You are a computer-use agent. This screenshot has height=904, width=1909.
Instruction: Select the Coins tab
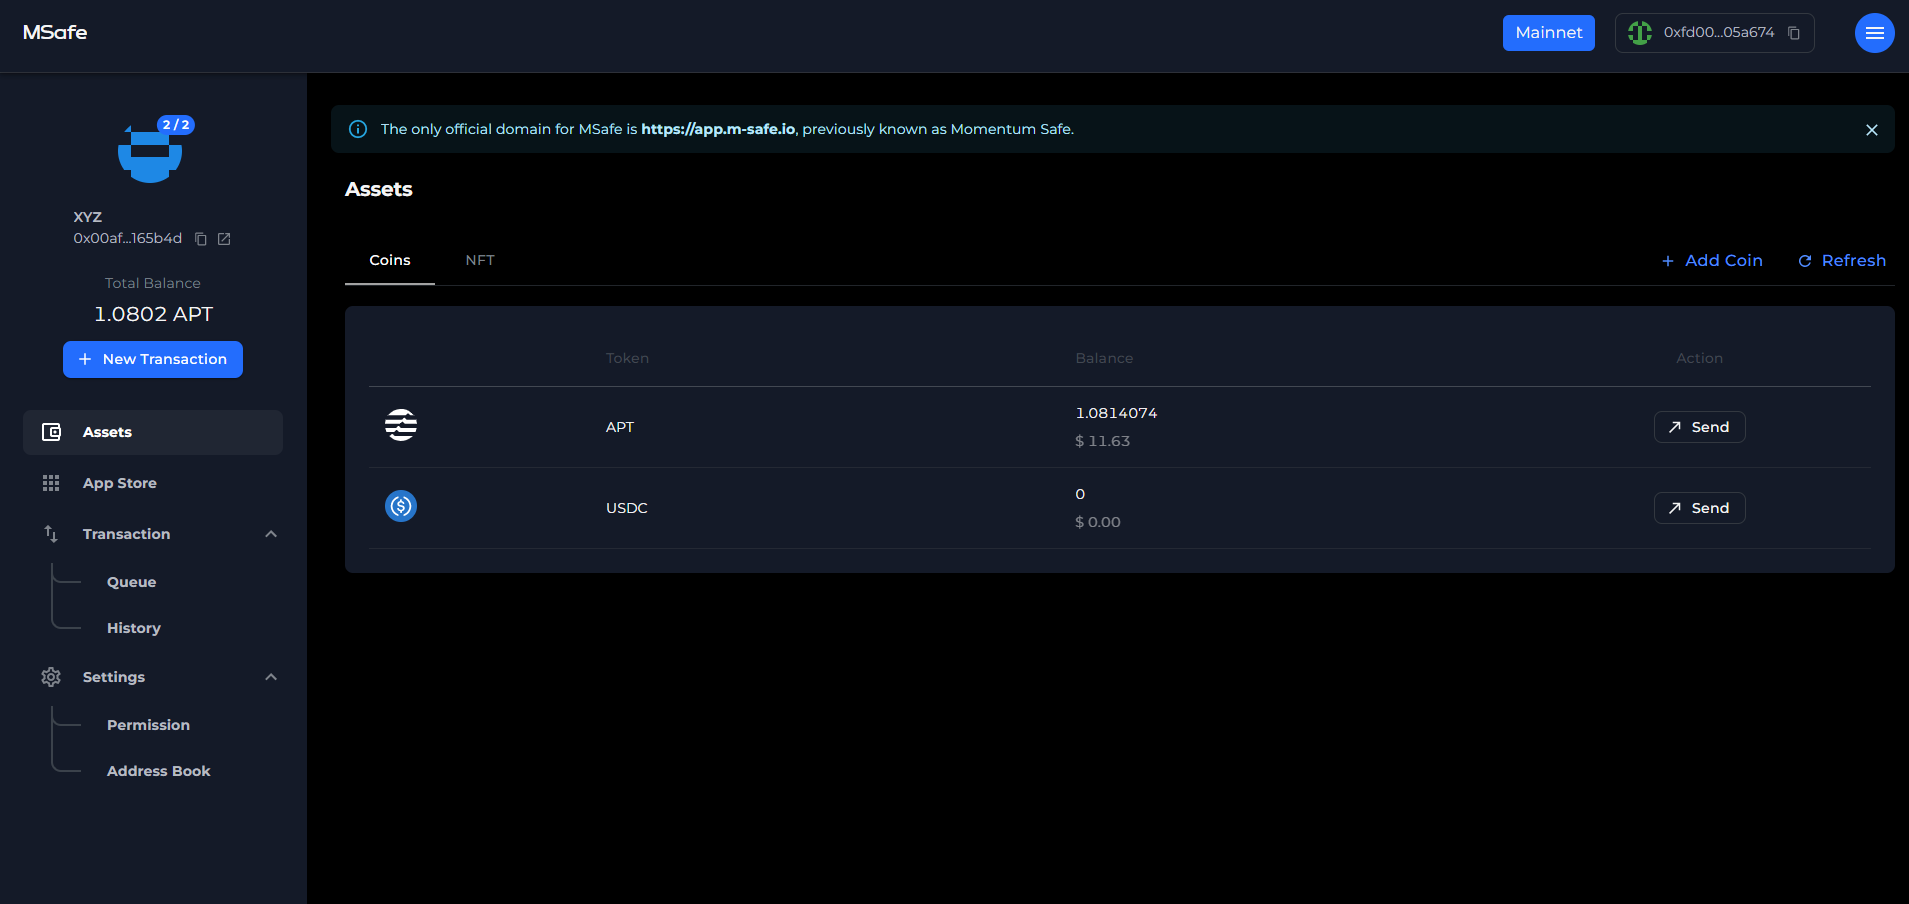390,260
